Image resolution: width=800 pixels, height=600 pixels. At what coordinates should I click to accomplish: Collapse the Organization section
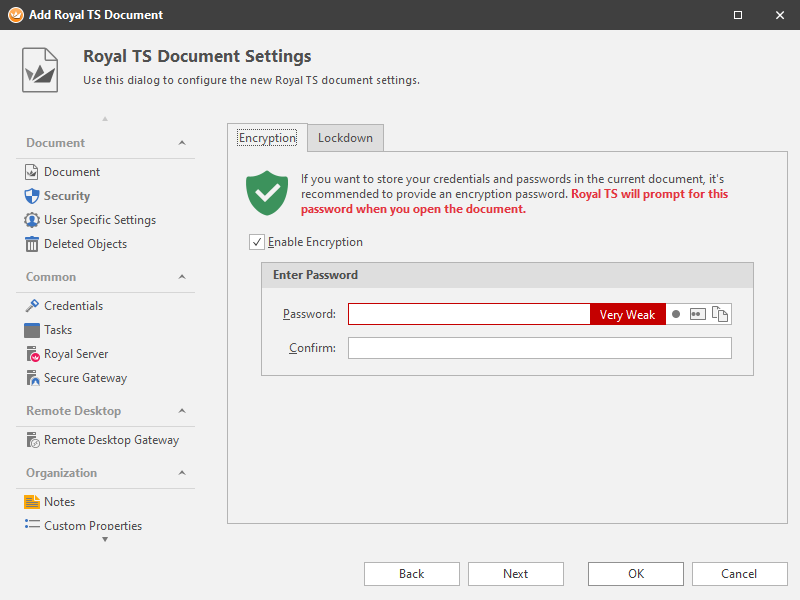click(x=182, y=473)
